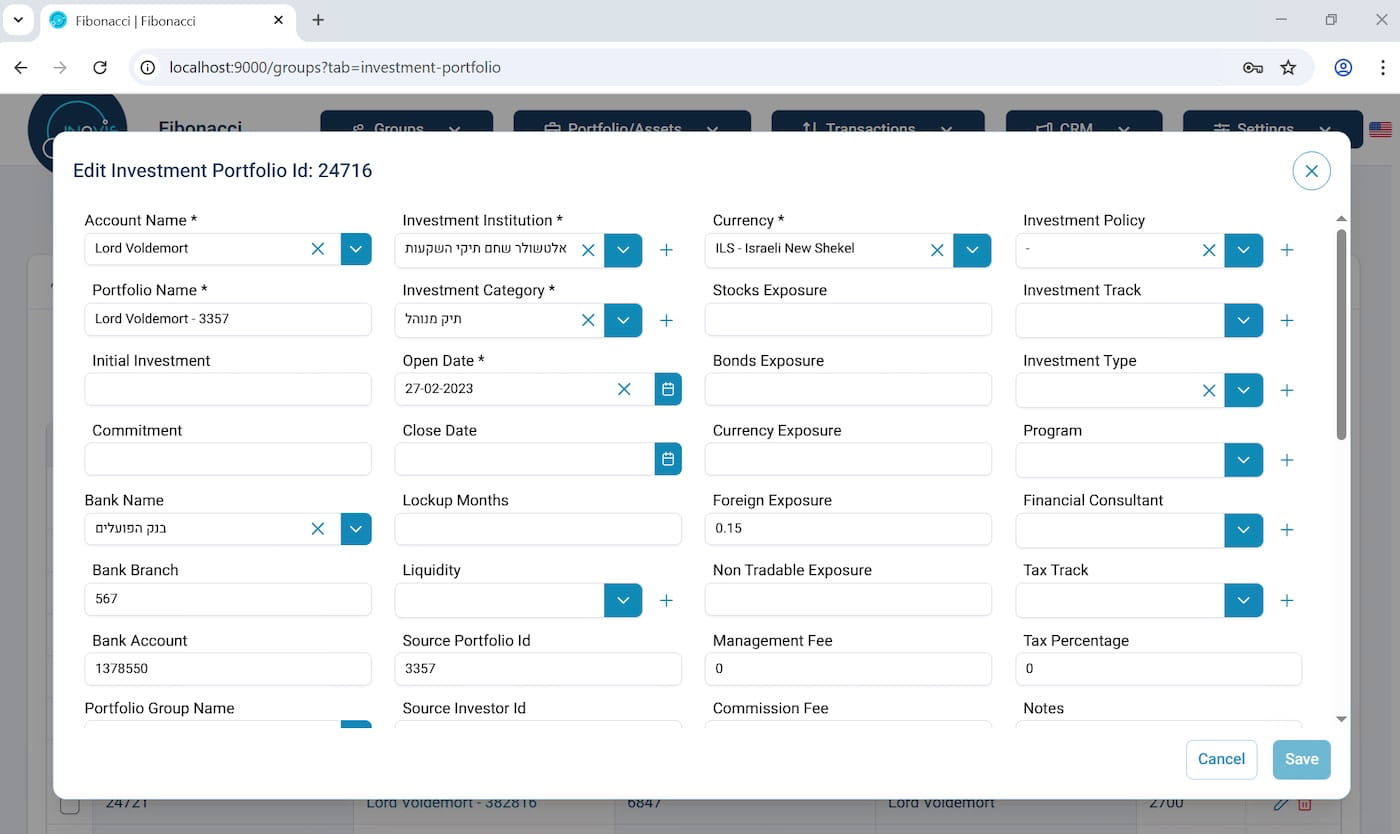1400x834 pixels.
Task: Add a new Financial Consultant
Action: (1287, 530)
